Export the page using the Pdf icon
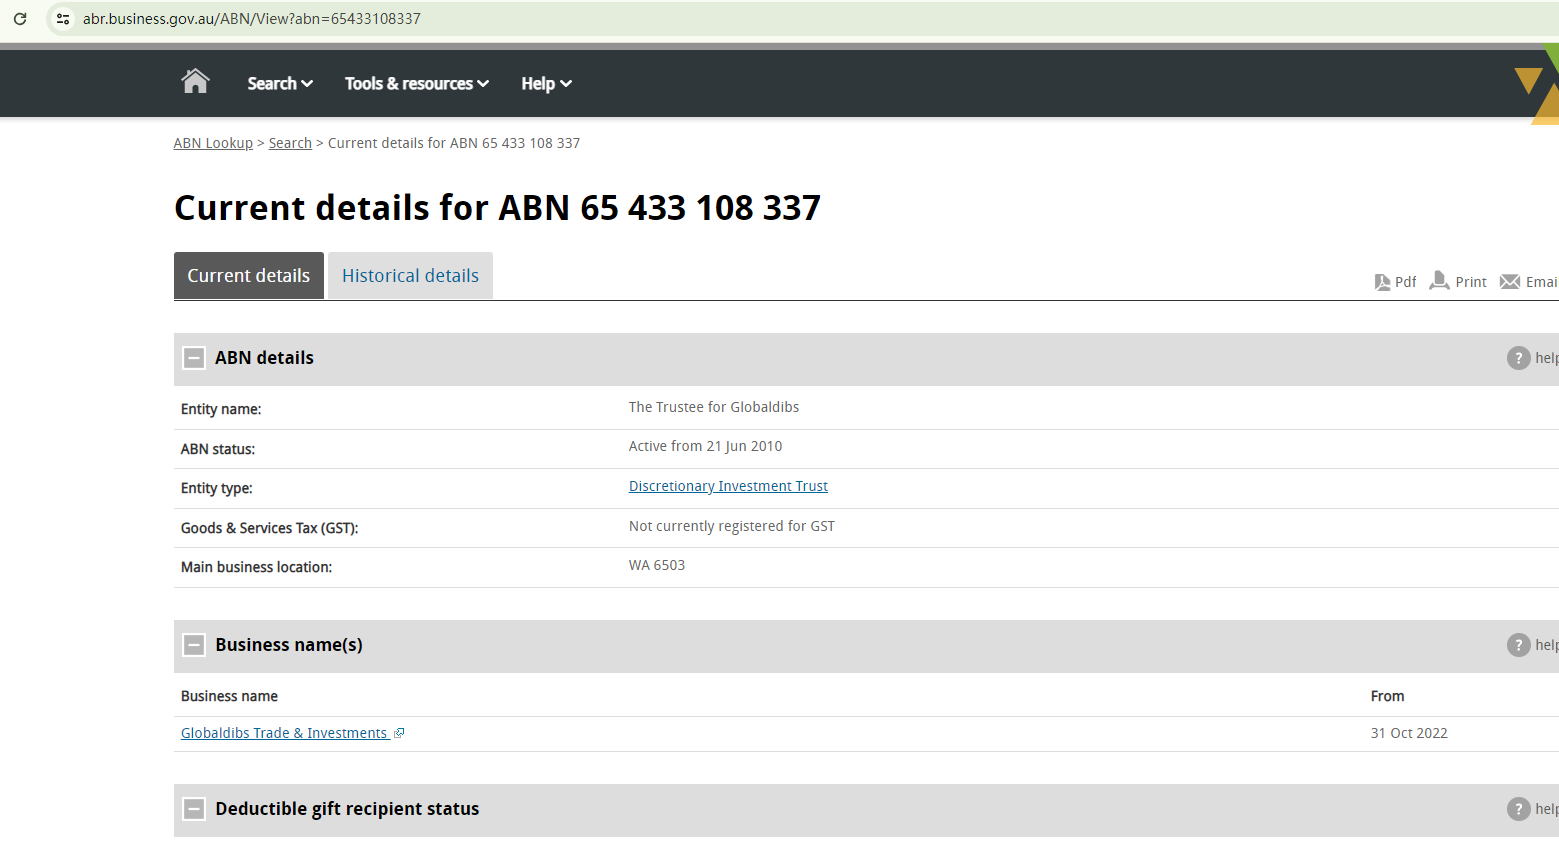Viewport: 1559px width, 845px height. coord(1383,282)
